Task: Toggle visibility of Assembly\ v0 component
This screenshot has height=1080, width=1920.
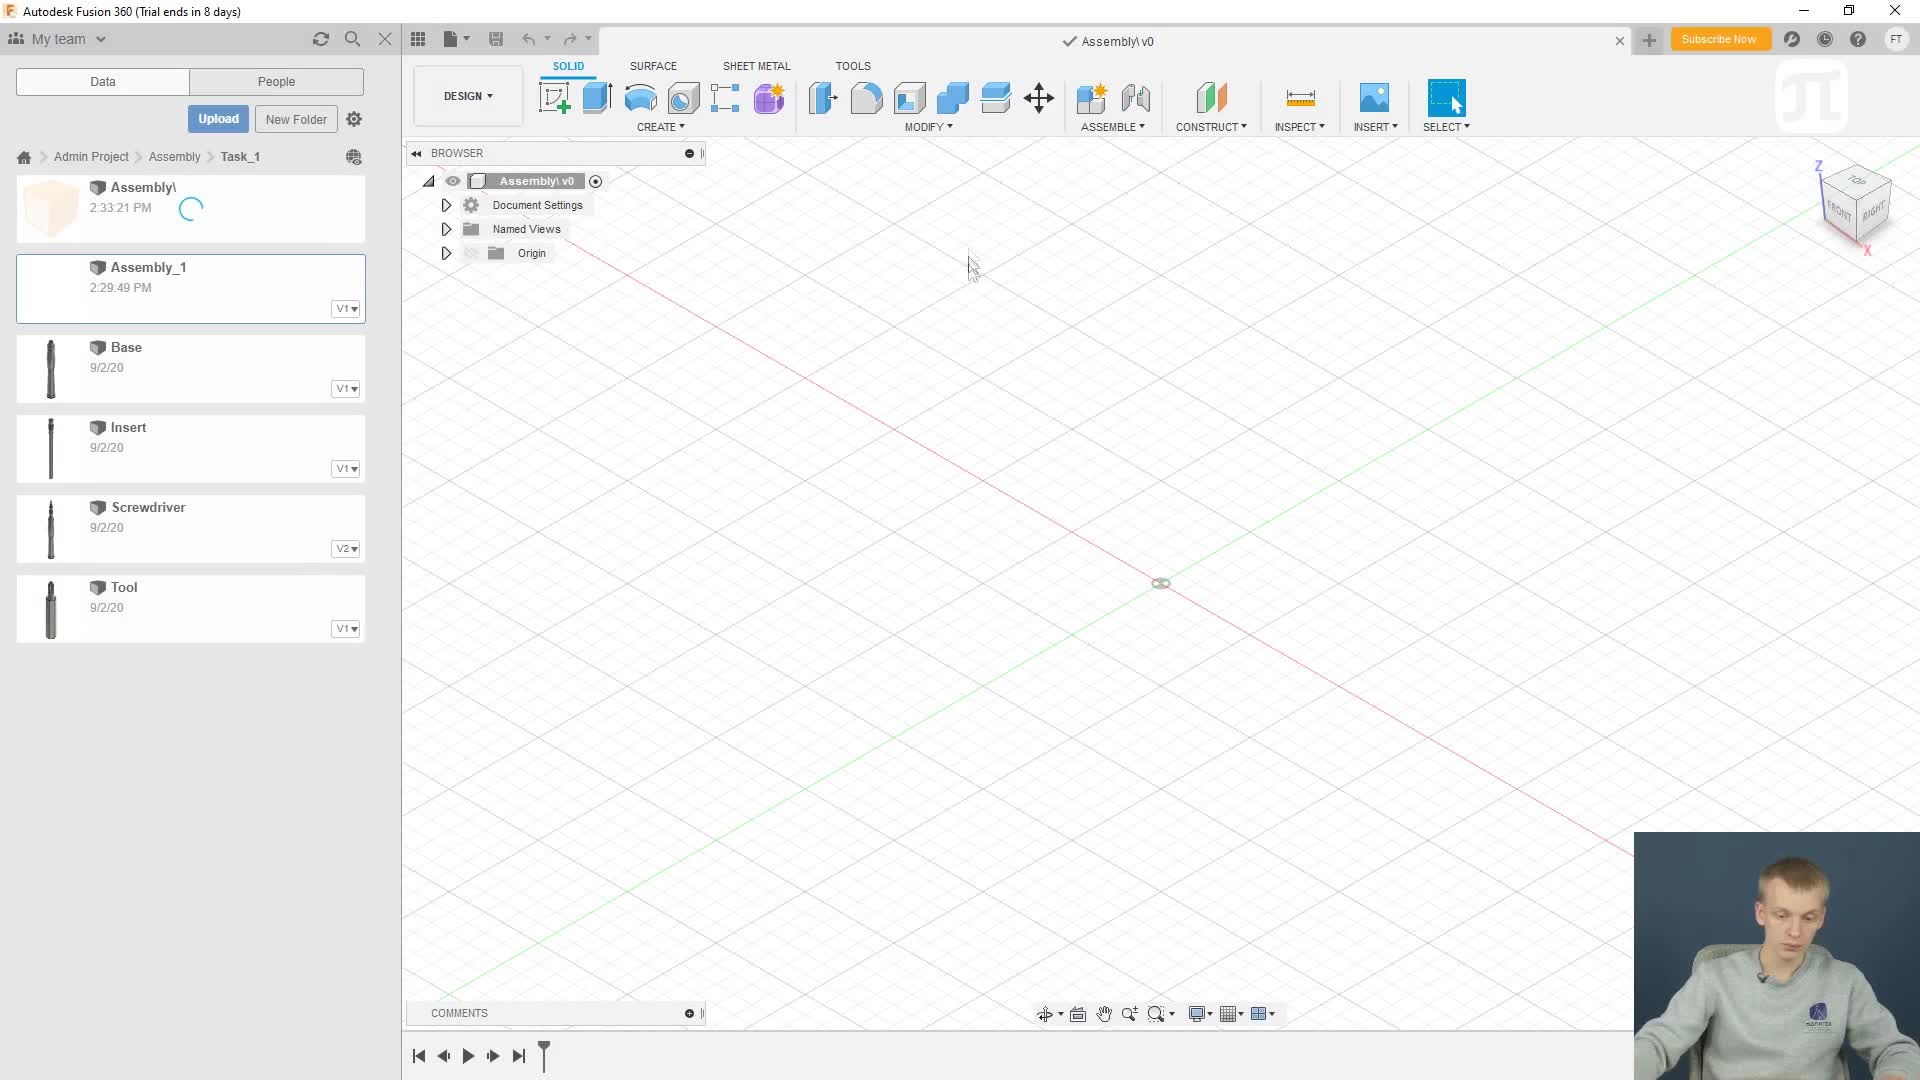Action: coord(453,181)
